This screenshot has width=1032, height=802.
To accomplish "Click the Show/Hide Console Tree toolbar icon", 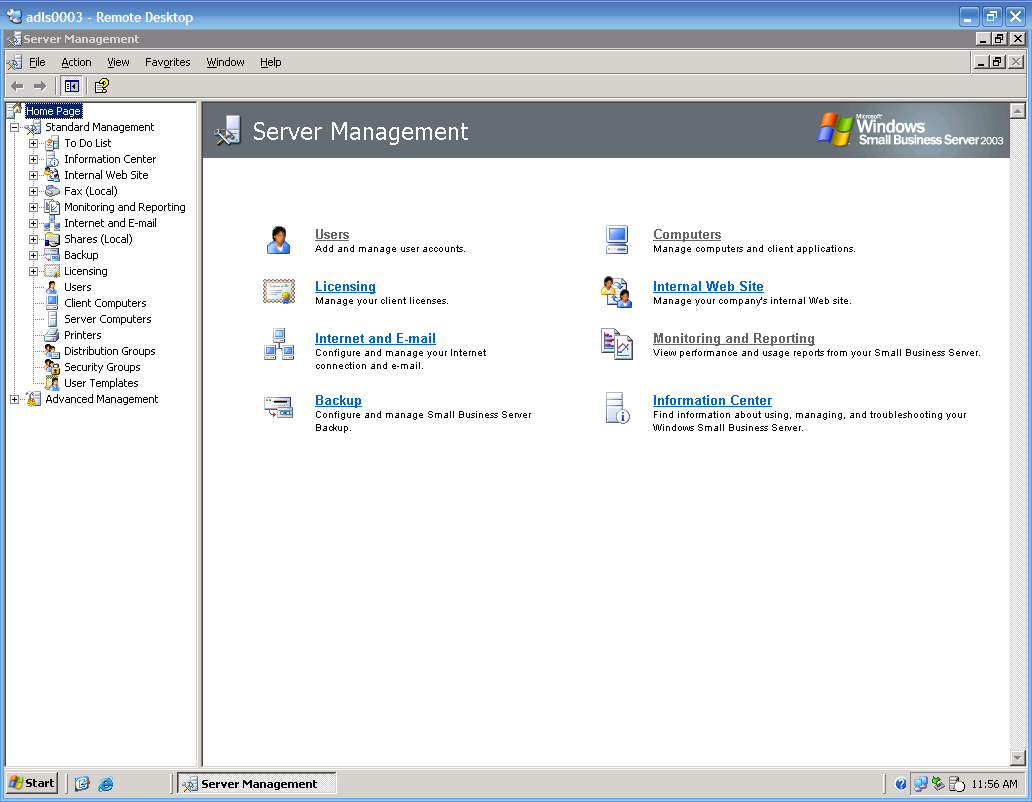I will coord(71,86).
